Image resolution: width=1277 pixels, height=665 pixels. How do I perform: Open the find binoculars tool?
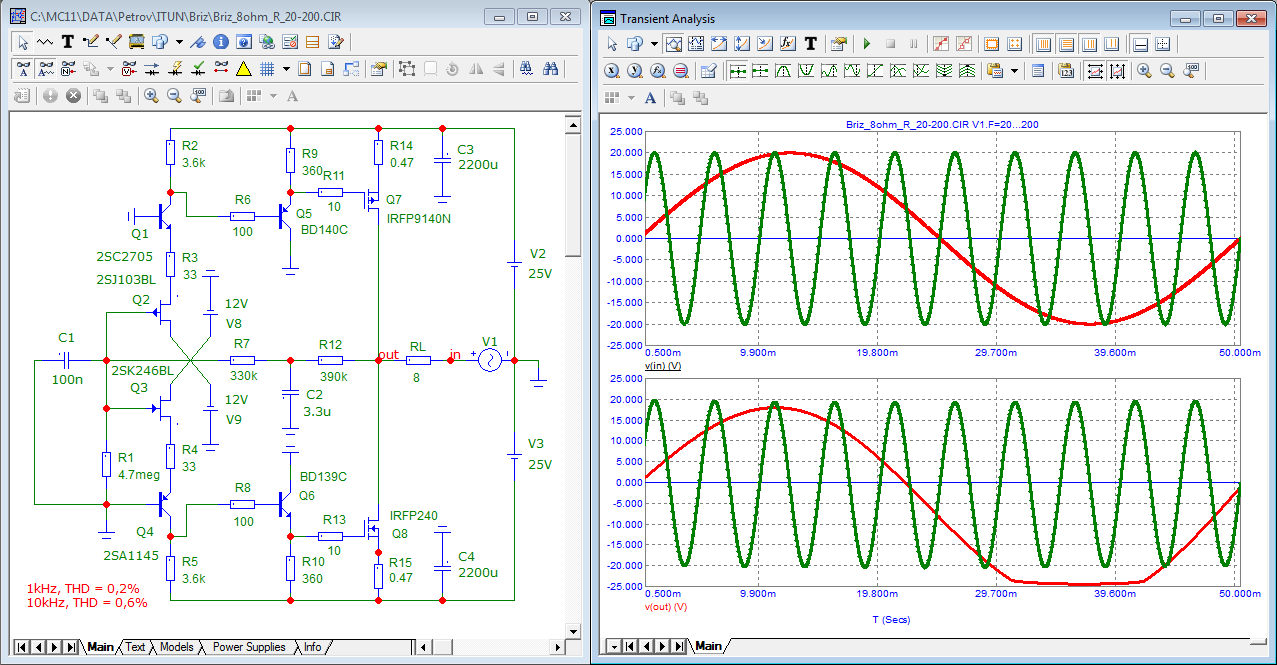pyautogui.click(x=550, y=69)
